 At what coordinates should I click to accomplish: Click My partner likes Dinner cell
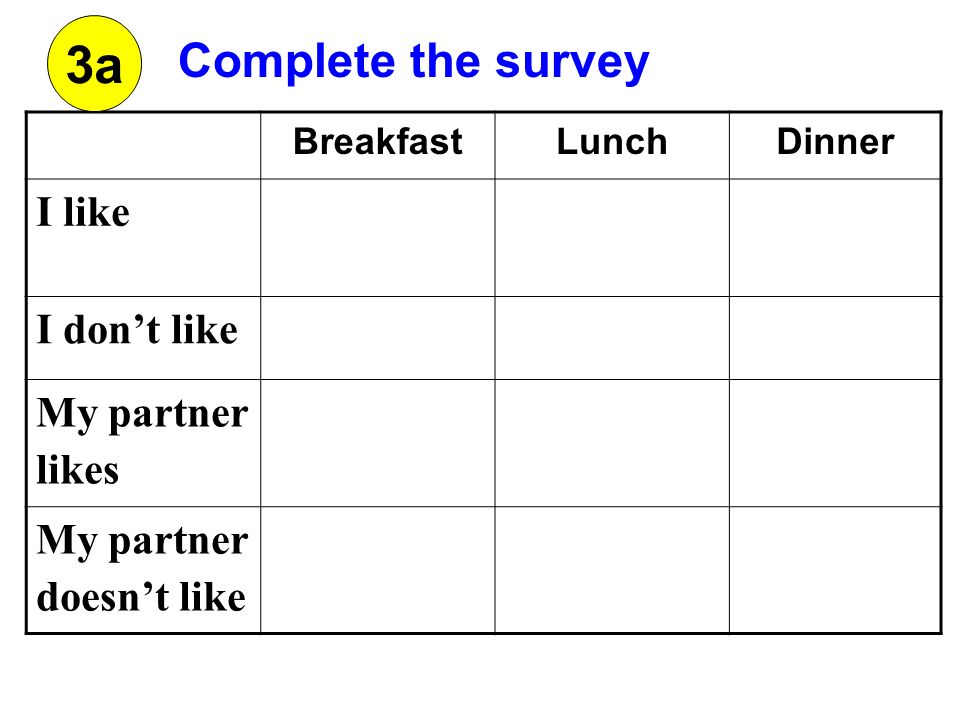coord(835,443)
